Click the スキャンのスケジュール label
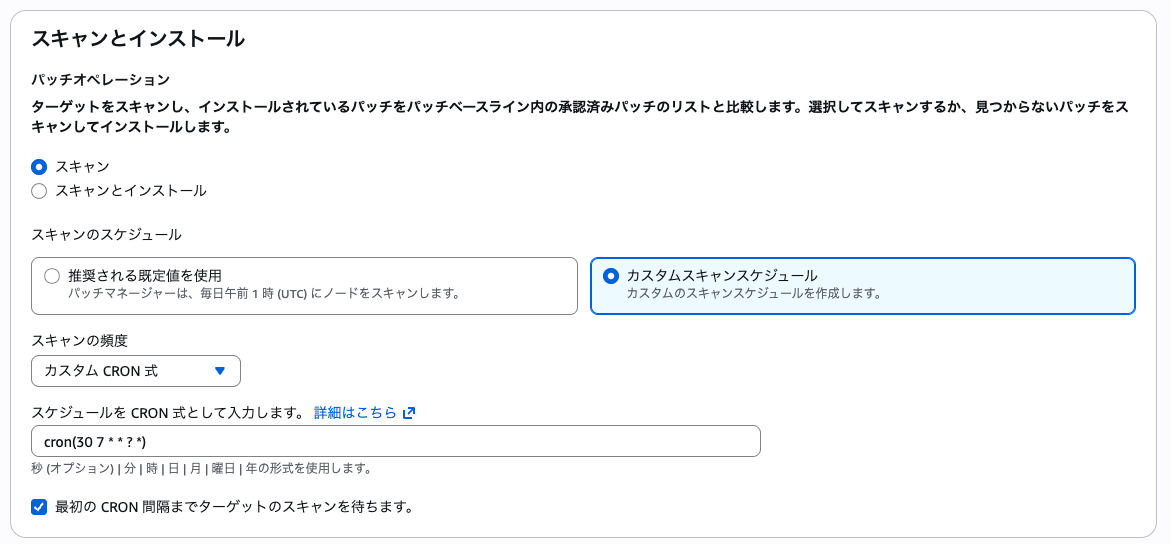Screen dimensions: 1171x544 click(x=106, y=235)
